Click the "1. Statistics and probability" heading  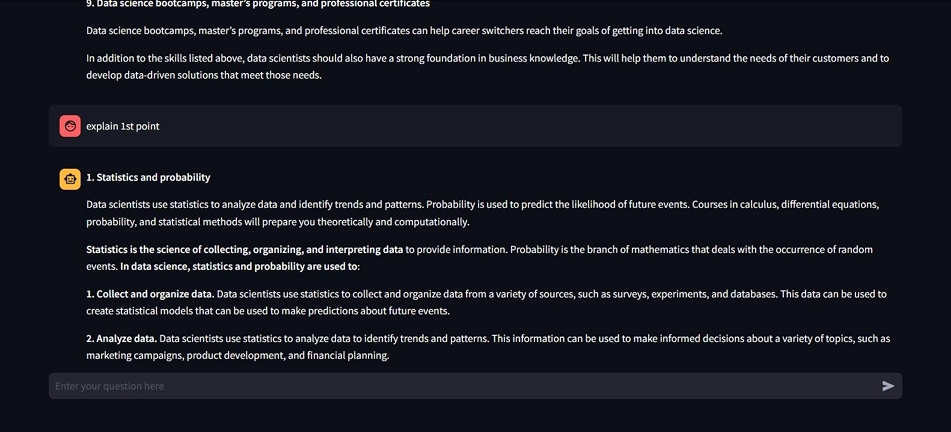[x=148, y=177]
